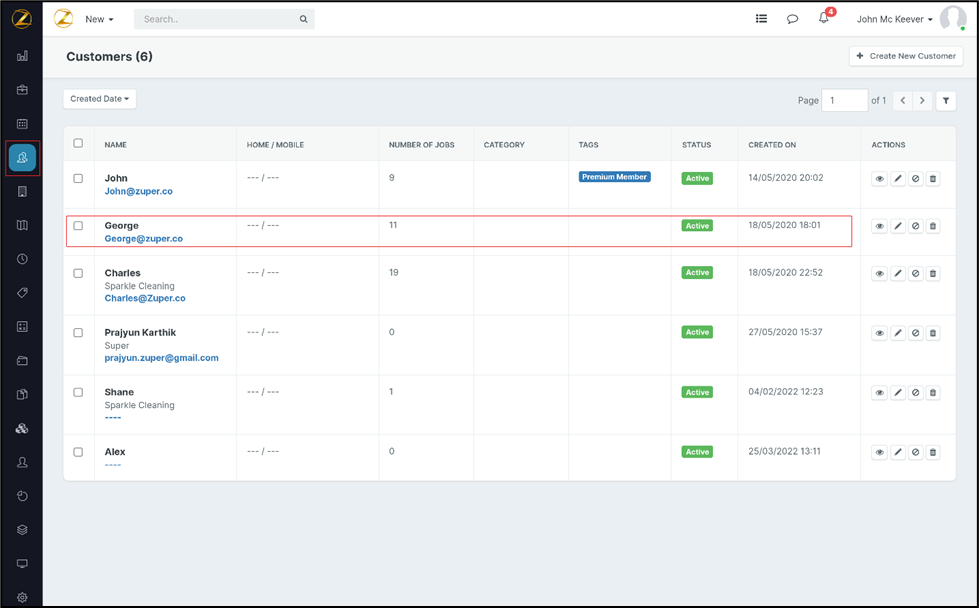The image size is (979, 608).
Task: Deactivate Shane using the block icon
Action: (x=915, y=393)
